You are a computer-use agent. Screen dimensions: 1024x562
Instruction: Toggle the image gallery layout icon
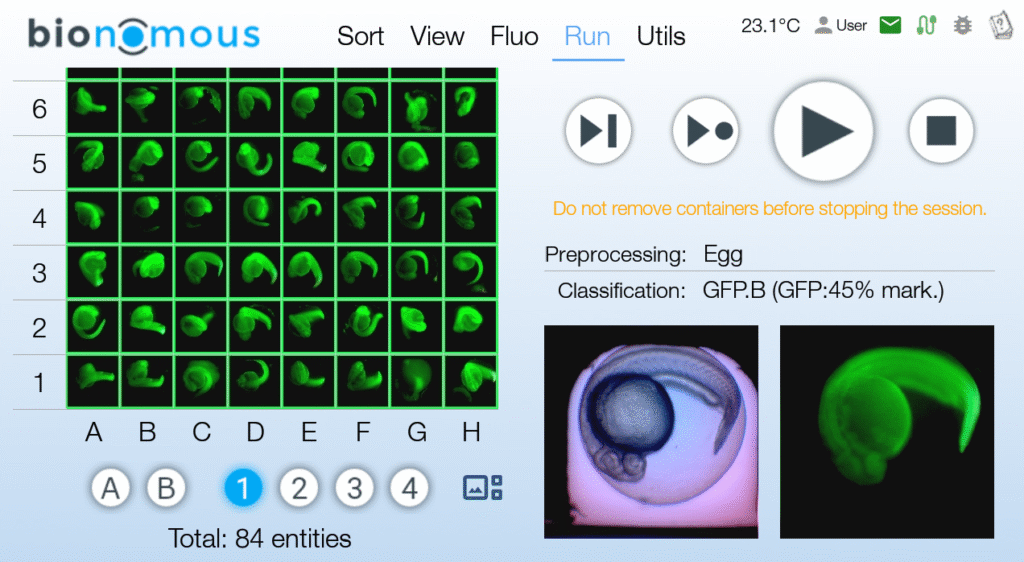pos(482,488)
